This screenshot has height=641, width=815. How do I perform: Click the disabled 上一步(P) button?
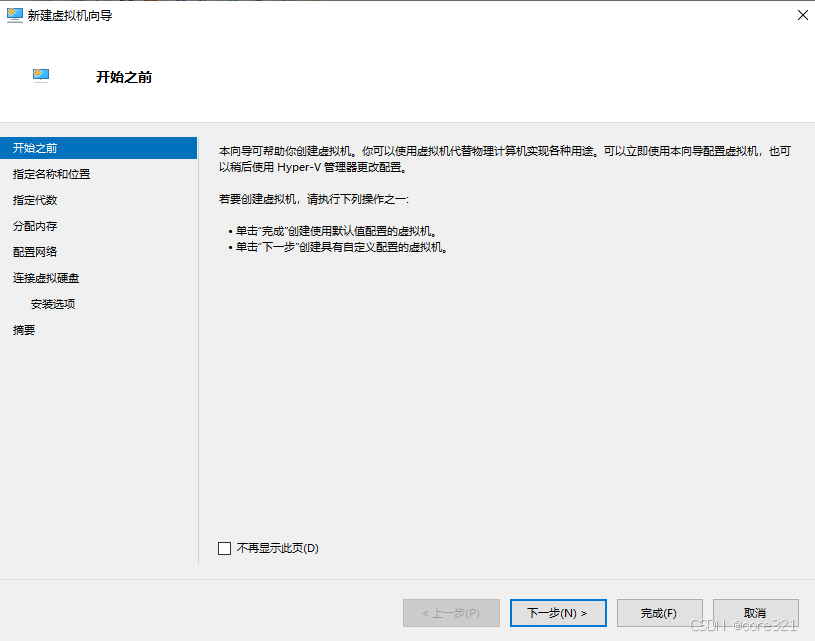pos(451,613)
